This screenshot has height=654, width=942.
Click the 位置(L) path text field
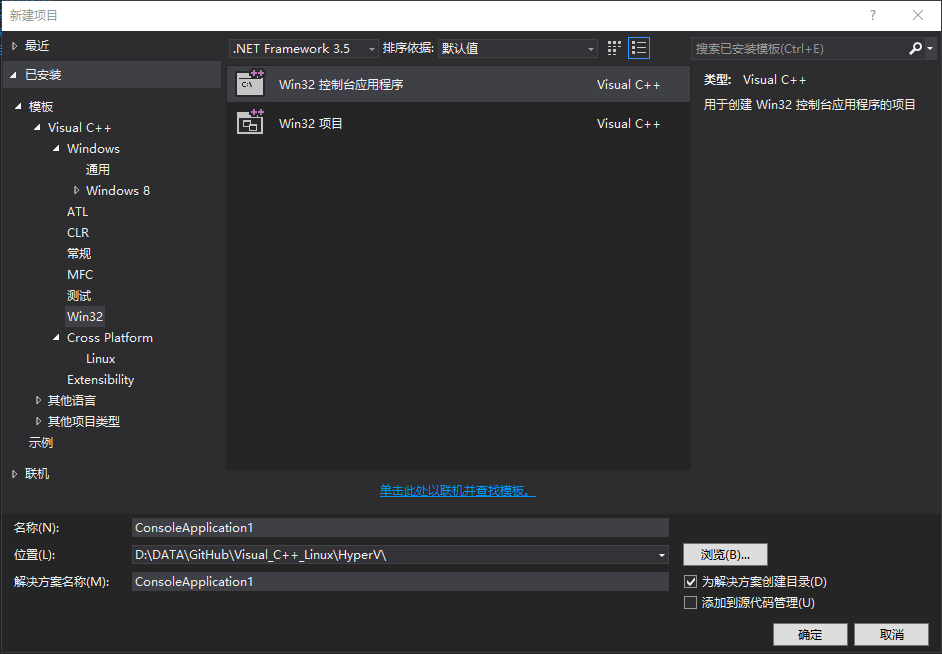pyautogui.click(x=394, y=555)
